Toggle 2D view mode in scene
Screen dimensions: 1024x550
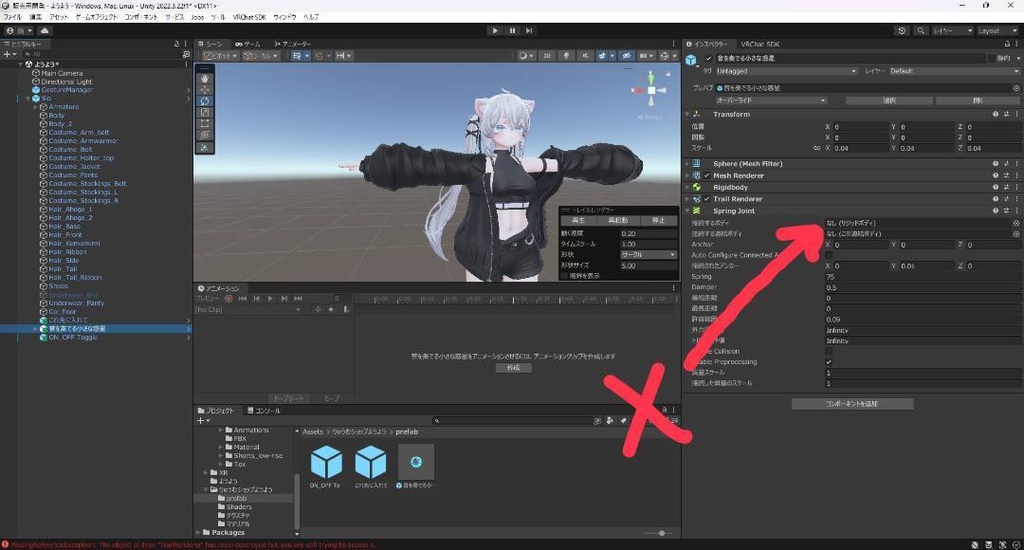547,56
